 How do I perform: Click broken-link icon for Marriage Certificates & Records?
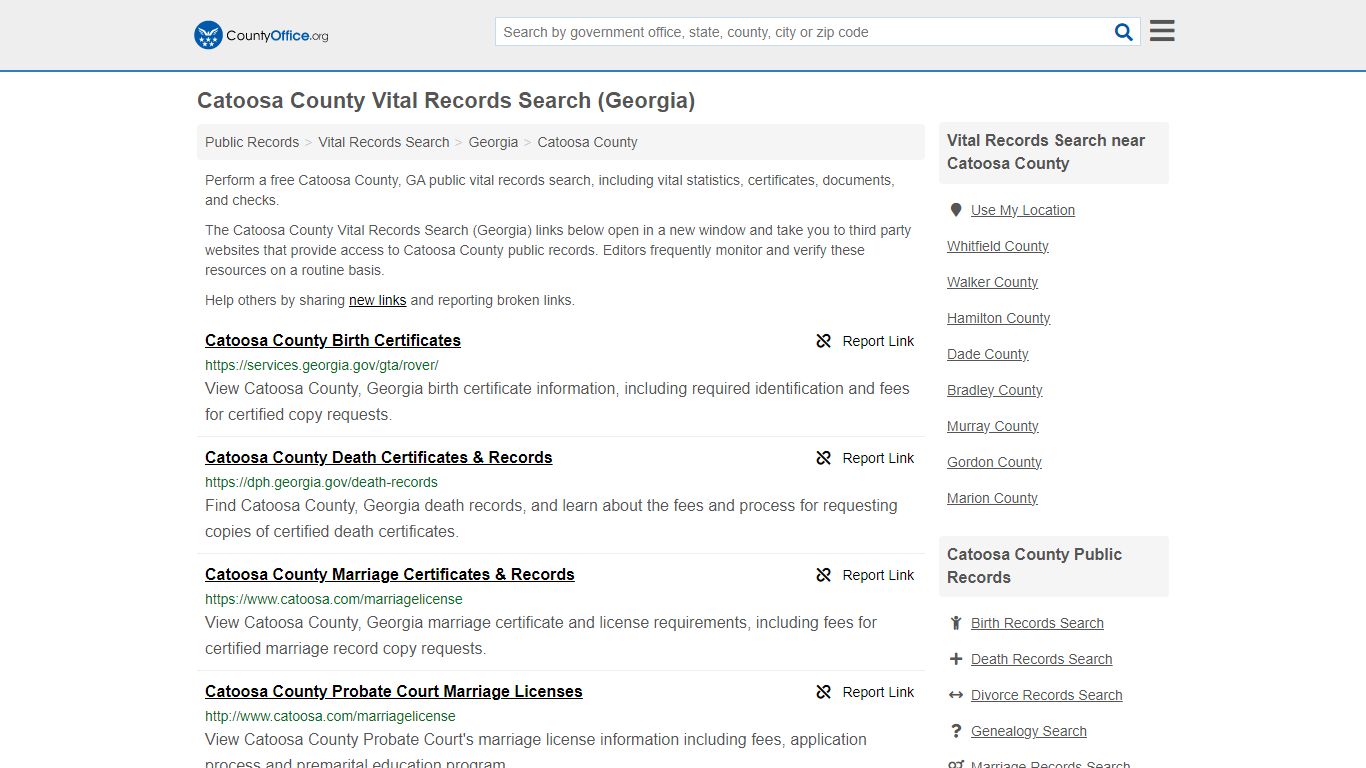[x=824, y=575]
